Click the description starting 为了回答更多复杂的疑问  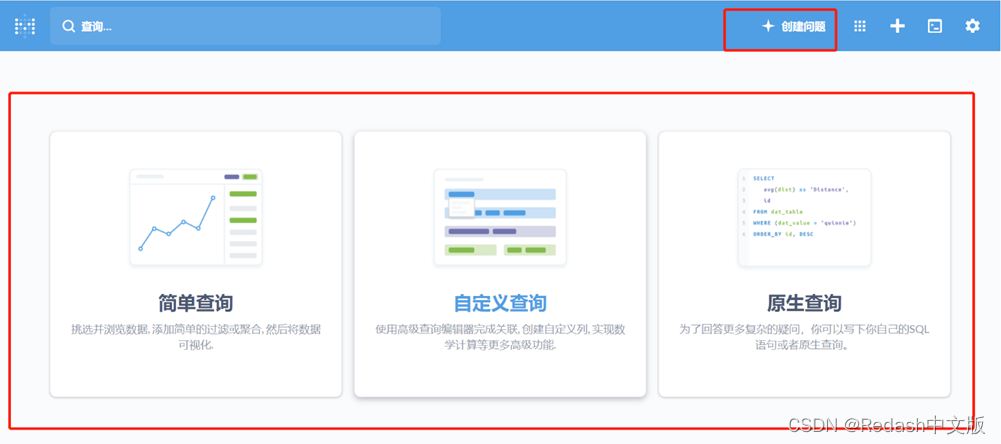[804, 337]
